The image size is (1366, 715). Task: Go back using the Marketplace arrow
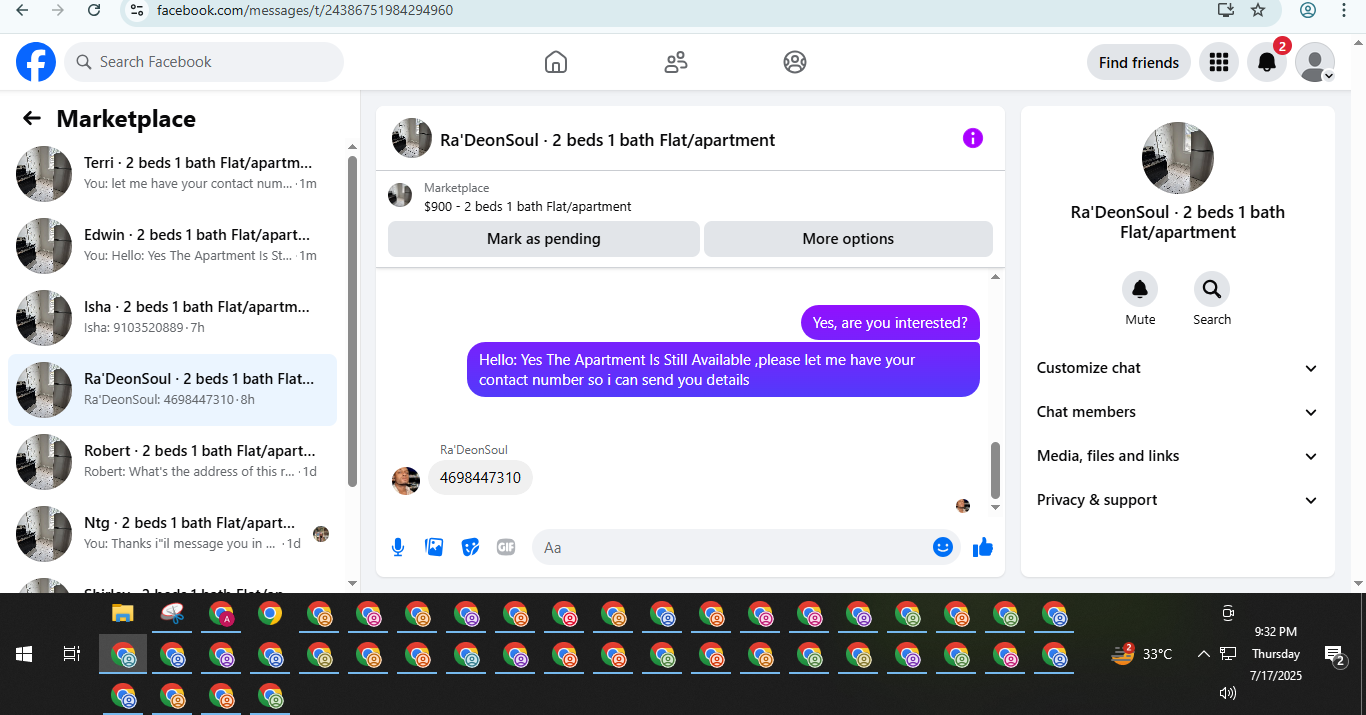(32, 119)
